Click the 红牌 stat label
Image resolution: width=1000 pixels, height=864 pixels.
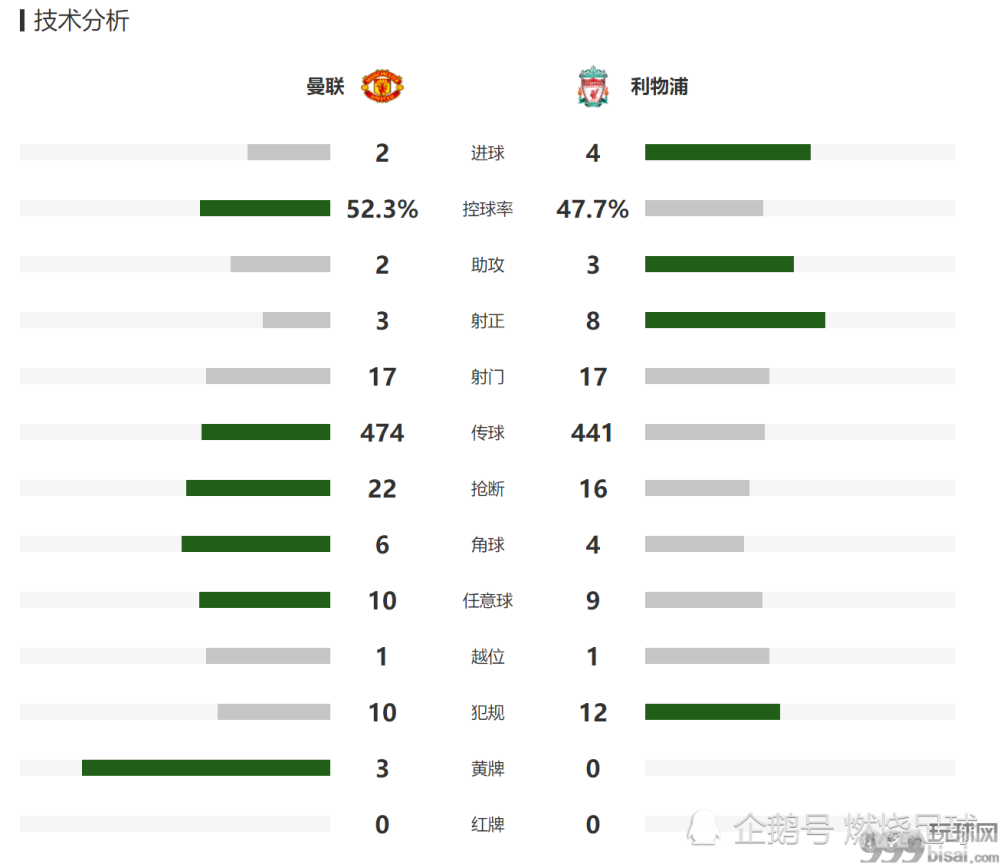click(487, 825)
